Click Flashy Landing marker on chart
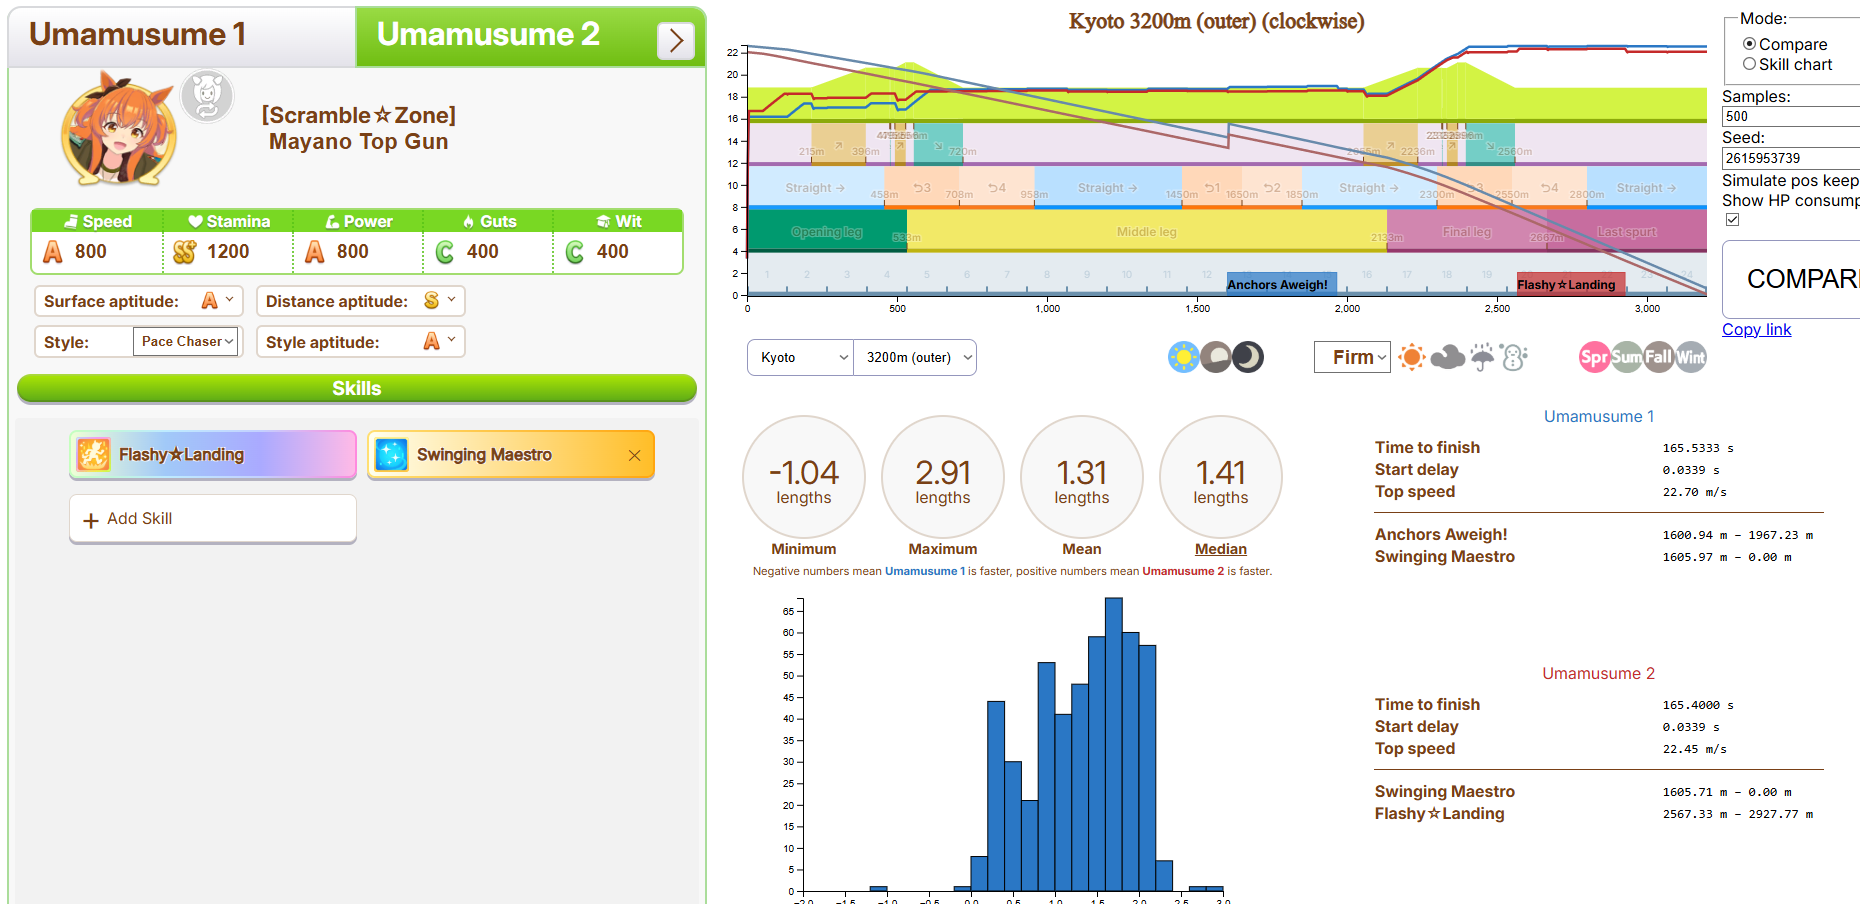The width and height of the screenshot is (1860, 904). point(1571,284)
